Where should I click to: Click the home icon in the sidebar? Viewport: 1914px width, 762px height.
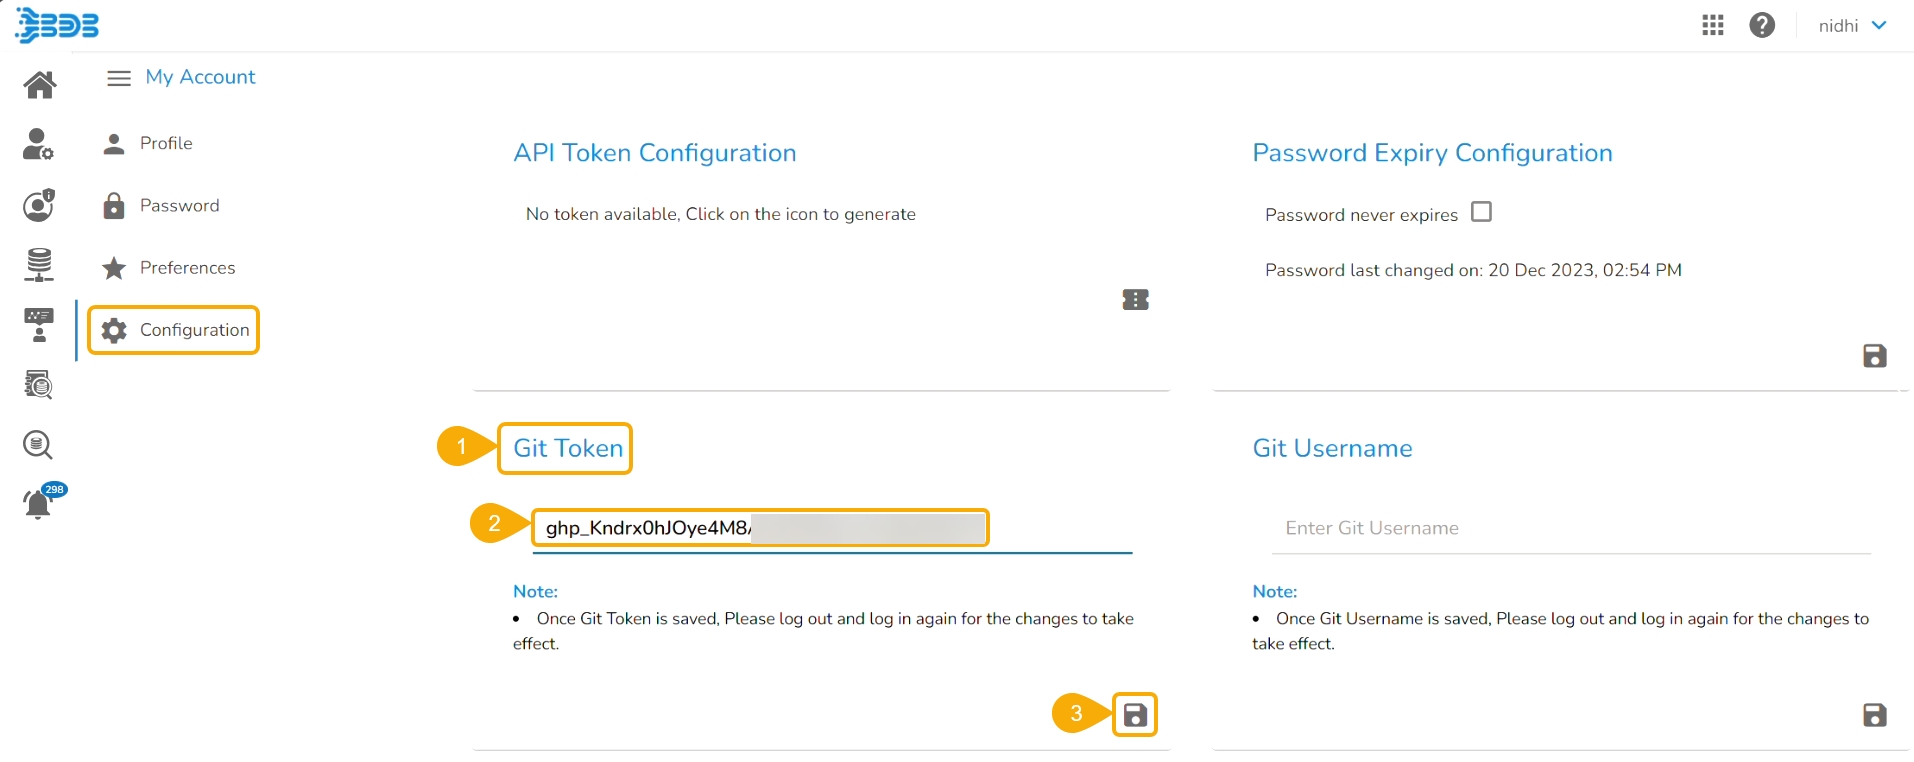click(40, 85)
